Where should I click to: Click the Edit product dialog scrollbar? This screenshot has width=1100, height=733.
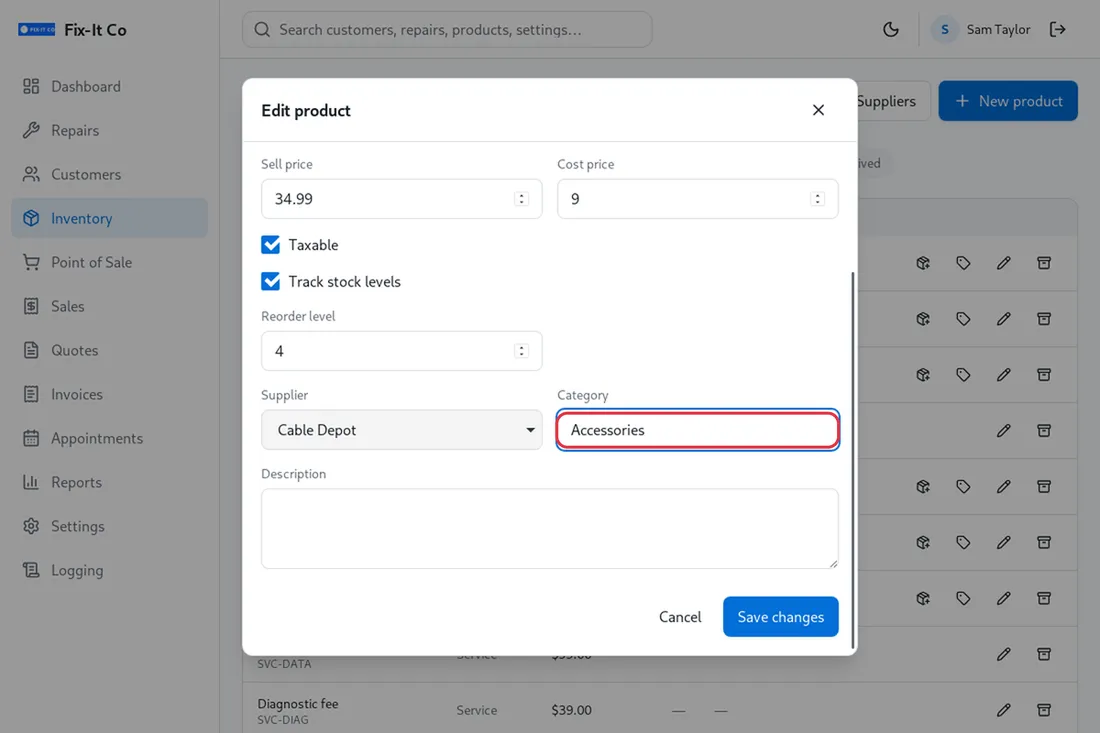tap(853, 459)
